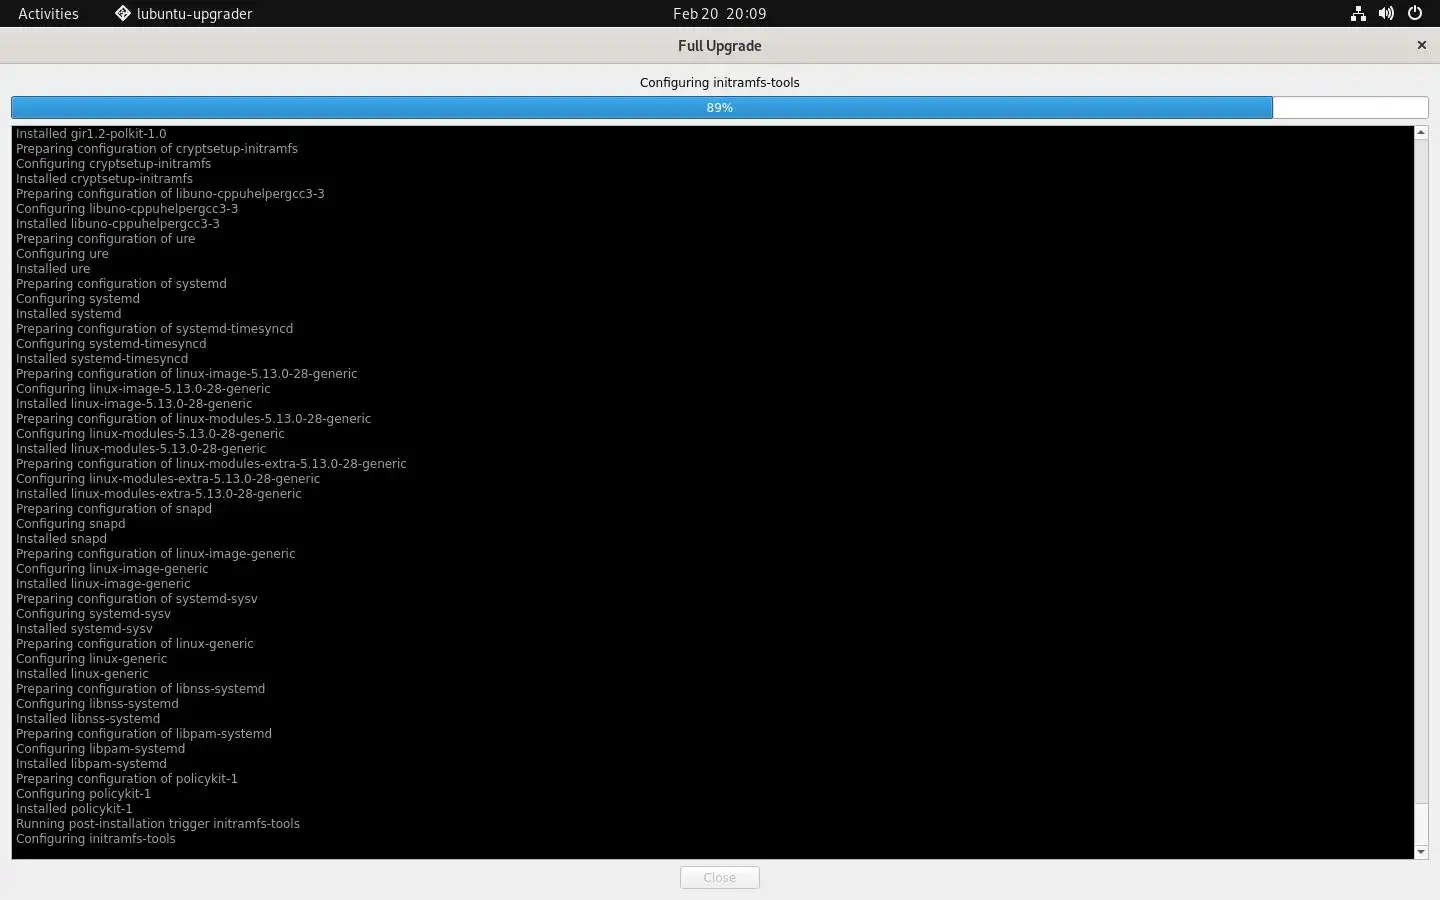Image resolution: width=1440 pixels, height=900 pixels.
Task: Select 'Installed linux-image-generic' log line
Action: (x=103, y=583)
